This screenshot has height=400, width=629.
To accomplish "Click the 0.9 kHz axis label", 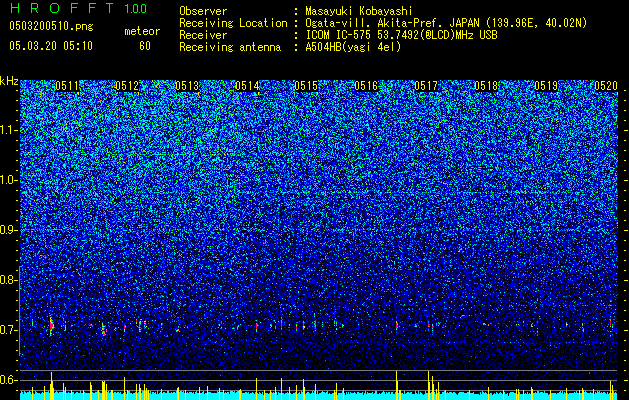I will click(7, 230).
